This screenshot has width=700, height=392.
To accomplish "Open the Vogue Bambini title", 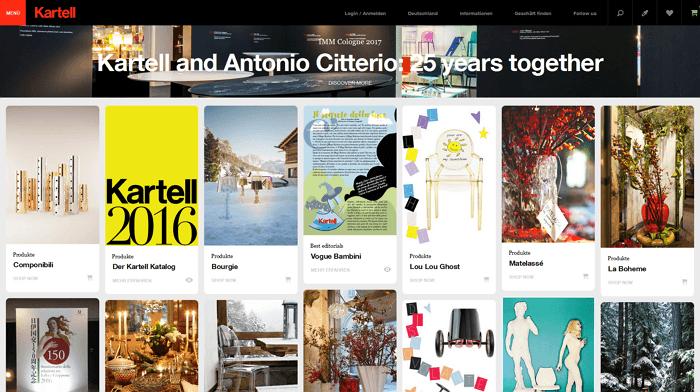I will click(336, 256).
